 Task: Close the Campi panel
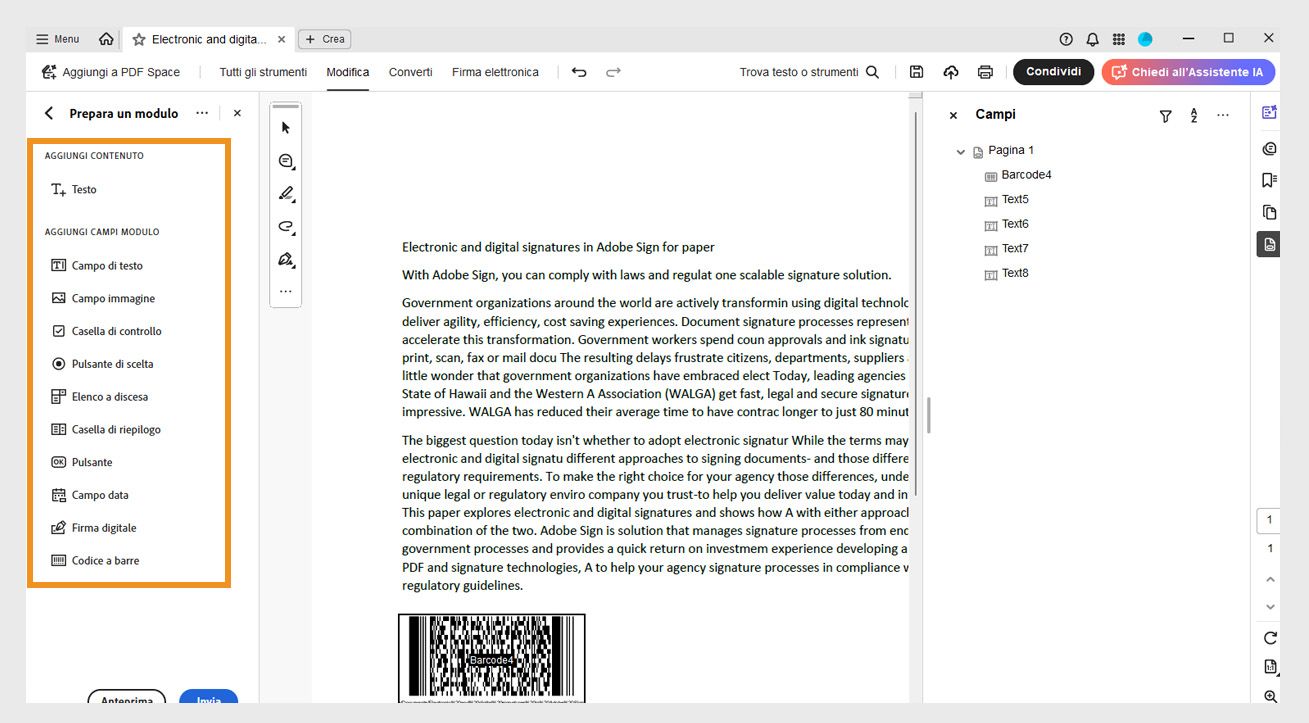[953, 116]
